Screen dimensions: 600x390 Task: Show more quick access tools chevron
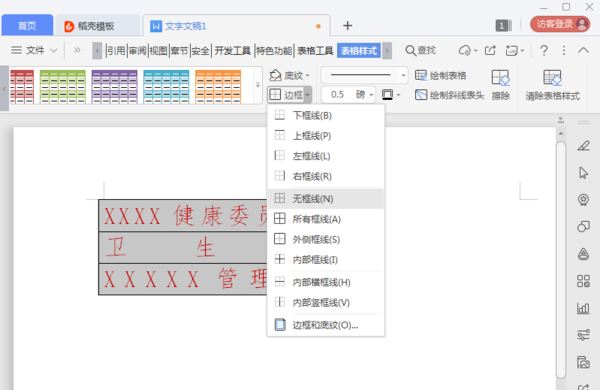click(x=77, y=50)
